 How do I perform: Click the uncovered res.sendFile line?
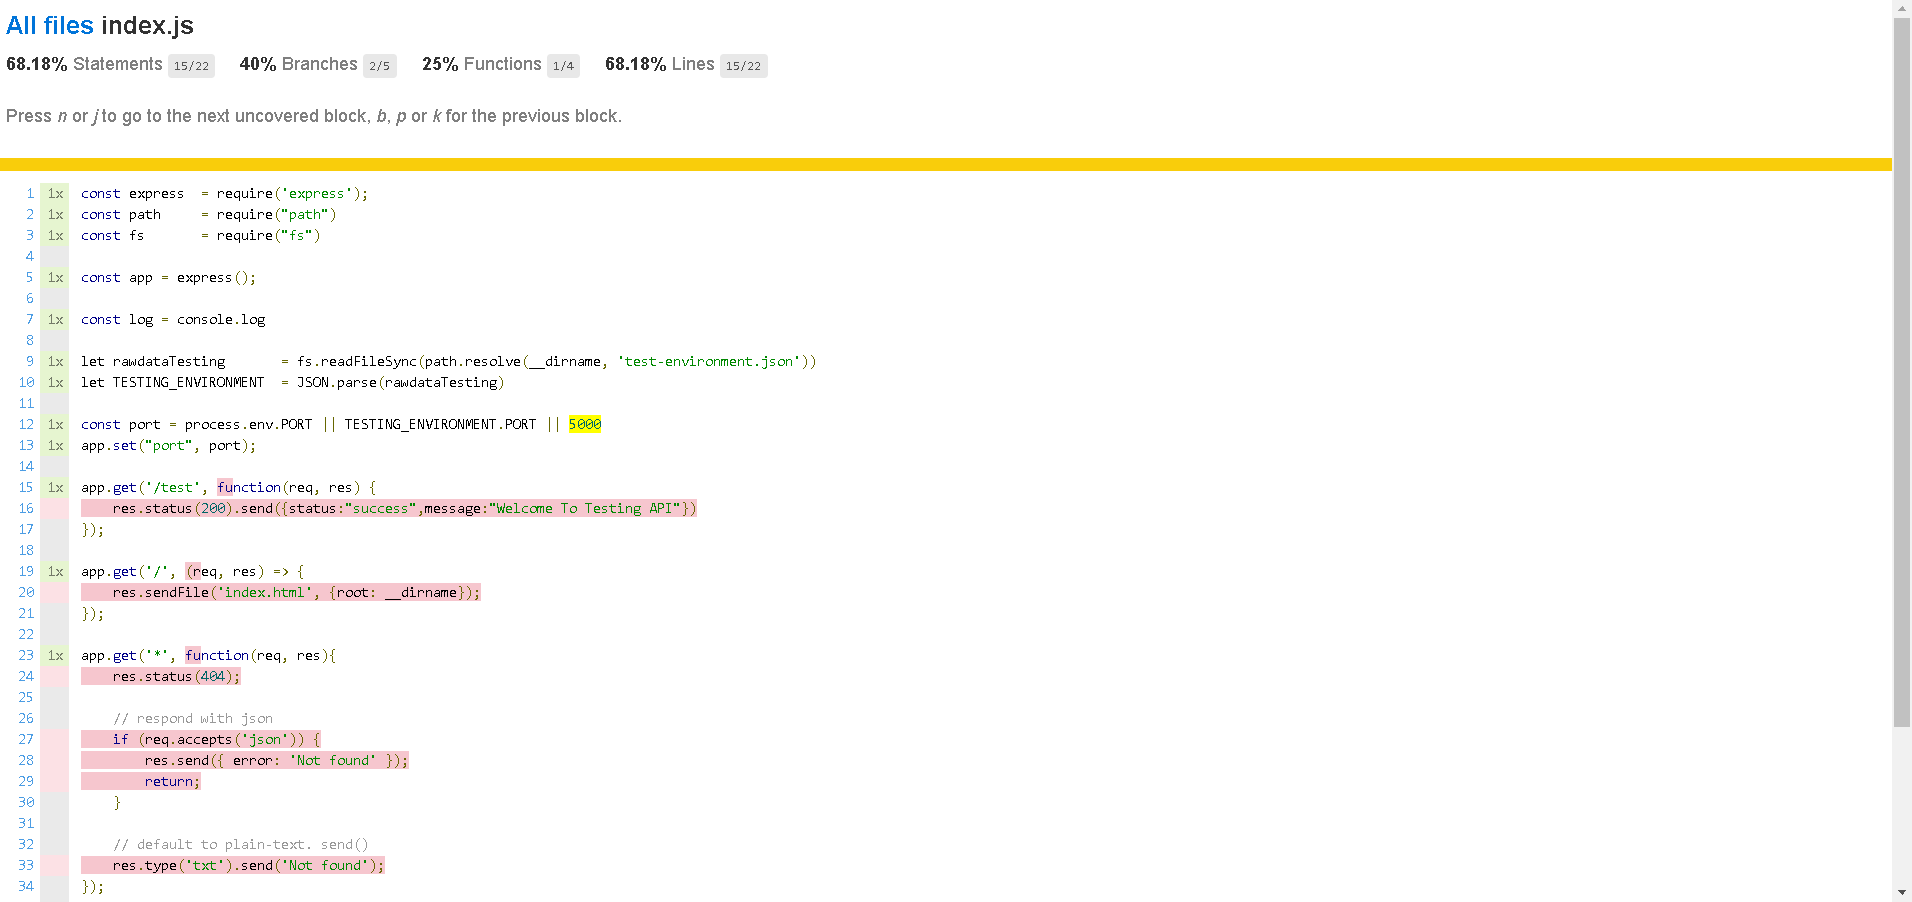280,593
